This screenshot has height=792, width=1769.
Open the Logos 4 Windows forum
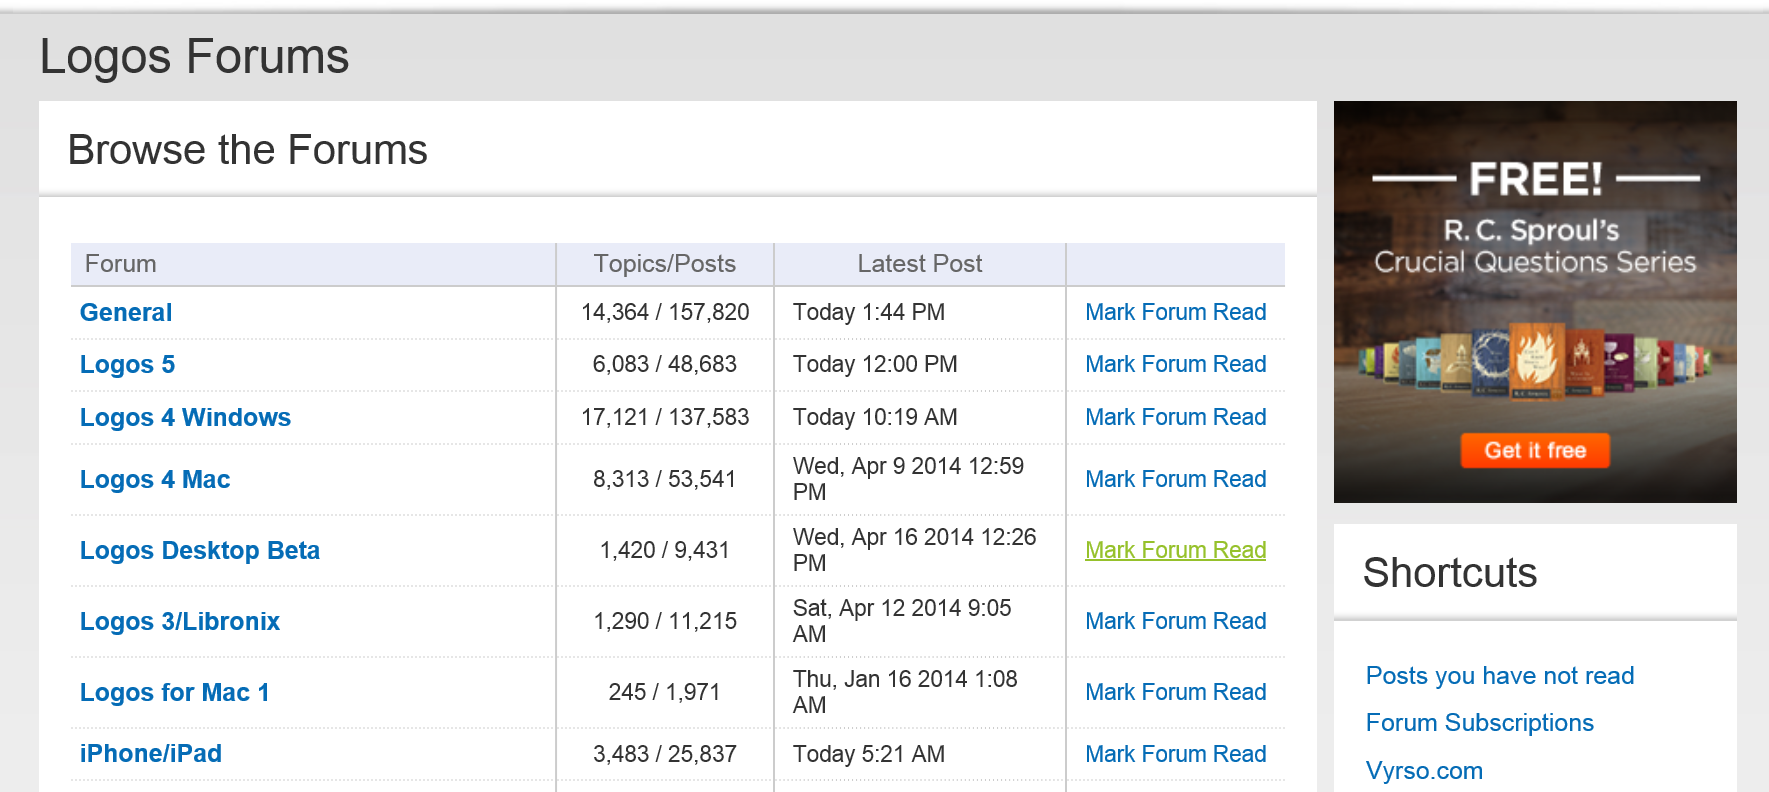pyautogui.click(x=185, y=418)
